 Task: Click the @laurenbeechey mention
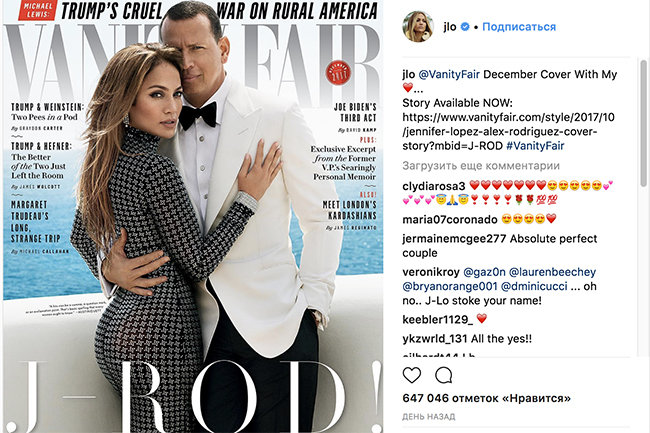[x=552, y=272]
